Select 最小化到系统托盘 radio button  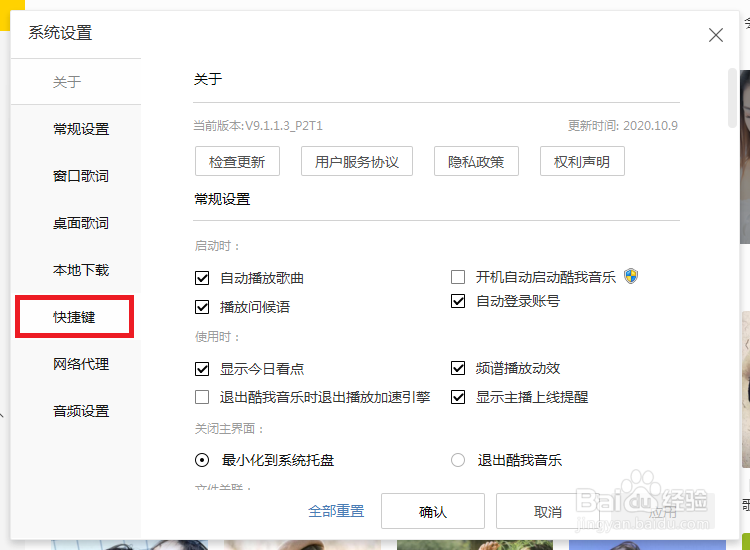(x=202, y=460)
